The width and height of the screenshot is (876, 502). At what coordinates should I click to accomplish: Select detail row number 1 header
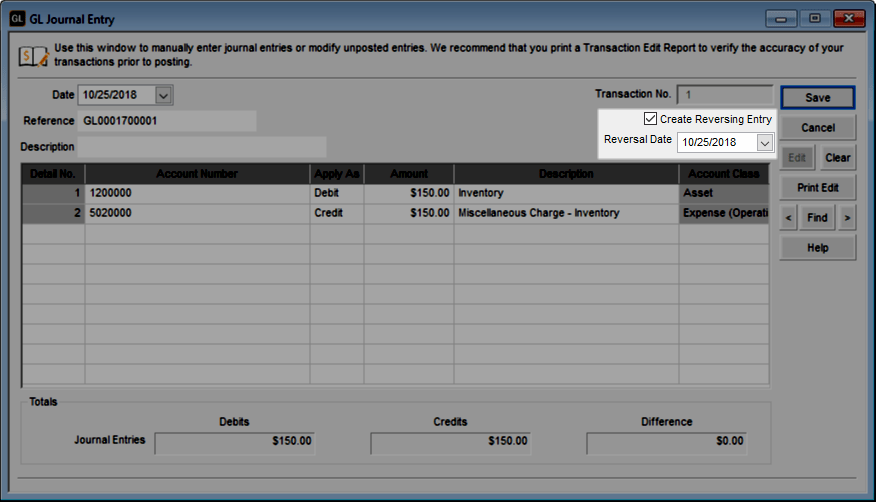point(54,193)
